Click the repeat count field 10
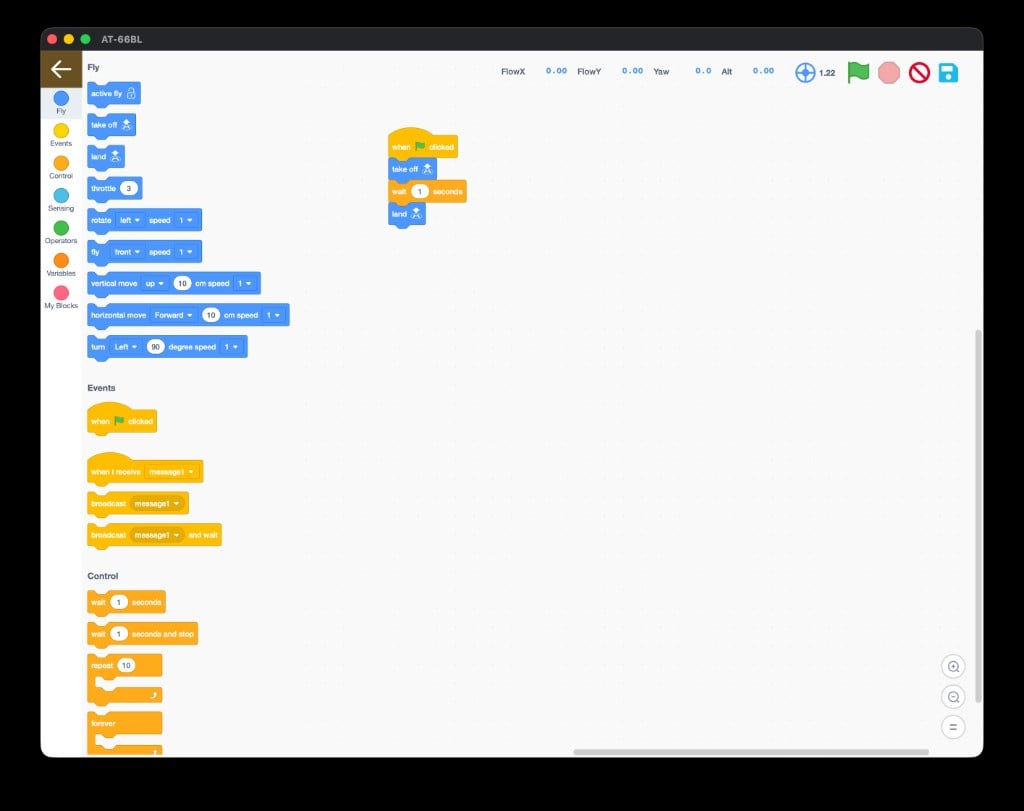The image size is (1024, 811). point(126,665)
